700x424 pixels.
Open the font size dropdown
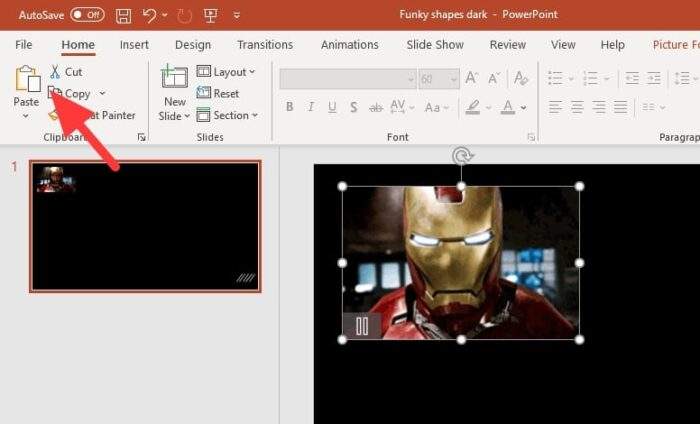pyautogui.click(x=454, y=80)
